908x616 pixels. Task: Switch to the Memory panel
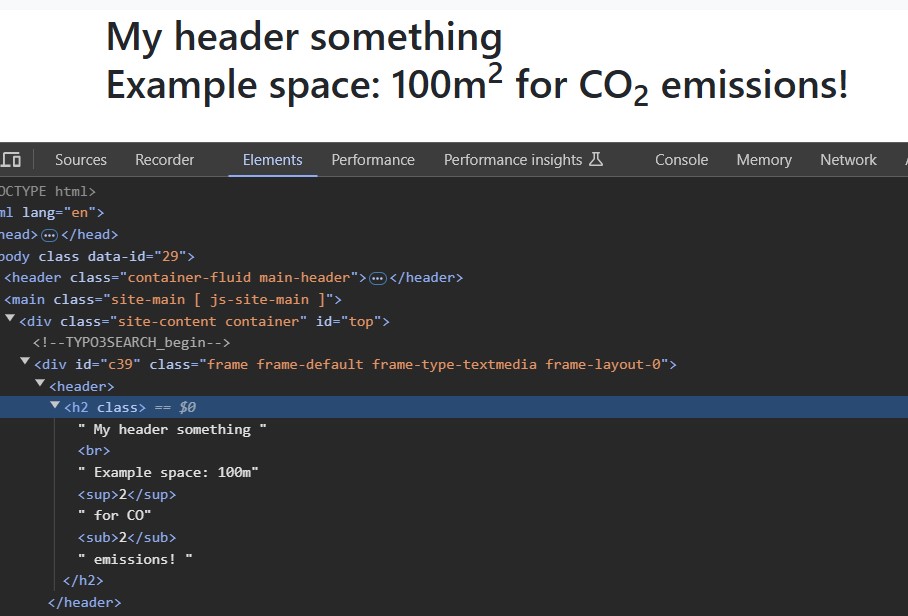[x=763, y=159]
